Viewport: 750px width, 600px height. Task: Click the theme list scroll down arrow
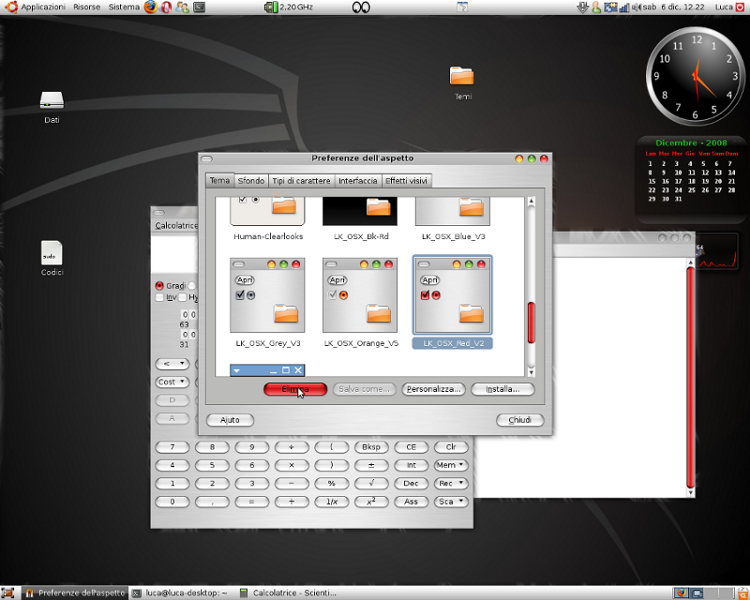click(531, 372)
